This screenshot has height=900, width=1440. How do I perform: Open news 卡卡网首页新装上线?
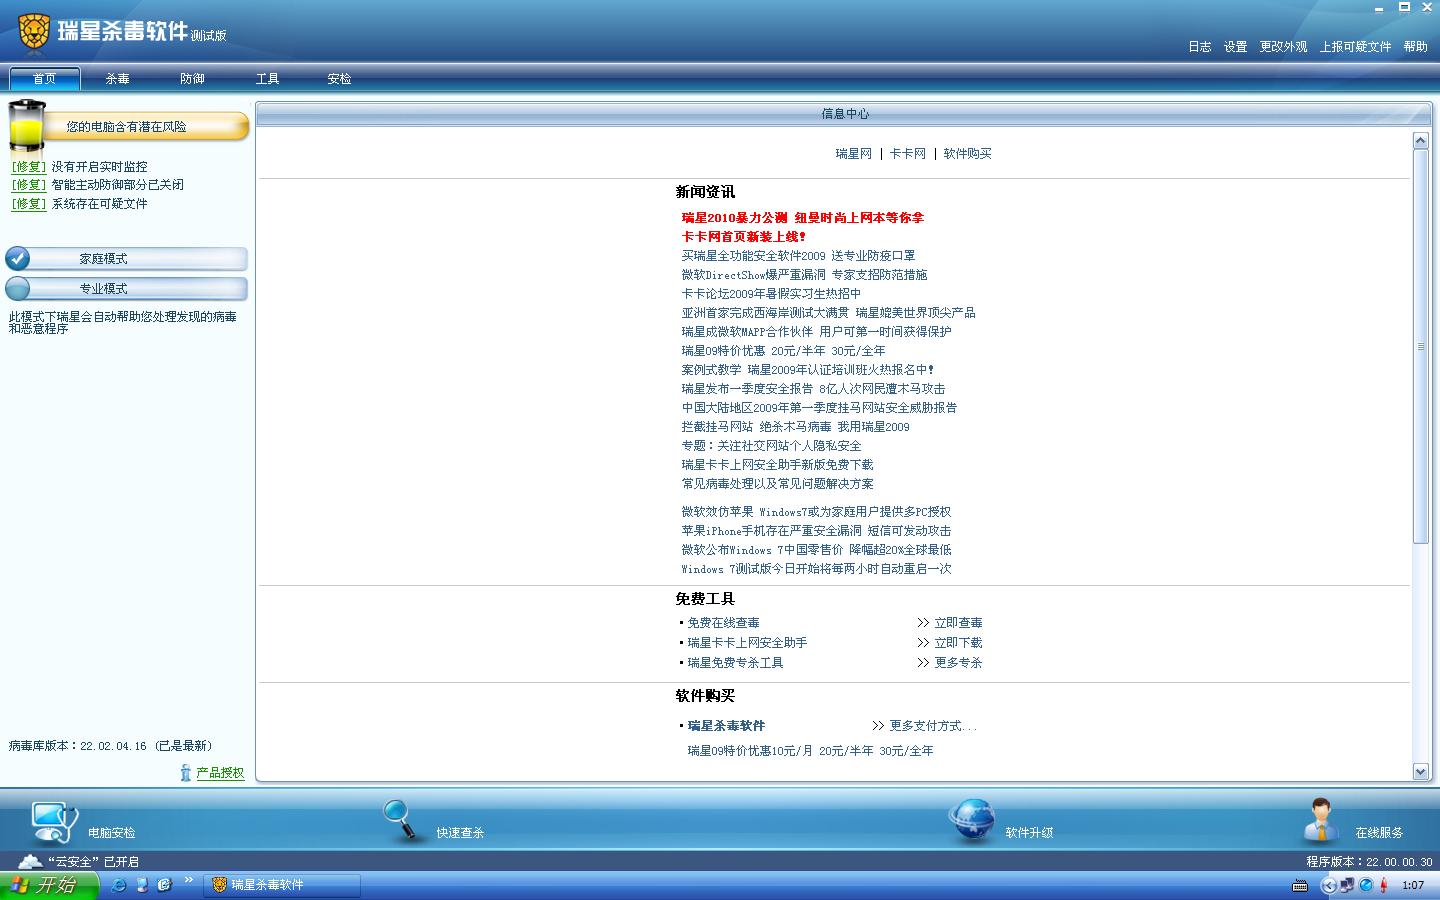(x=744, y=237)
